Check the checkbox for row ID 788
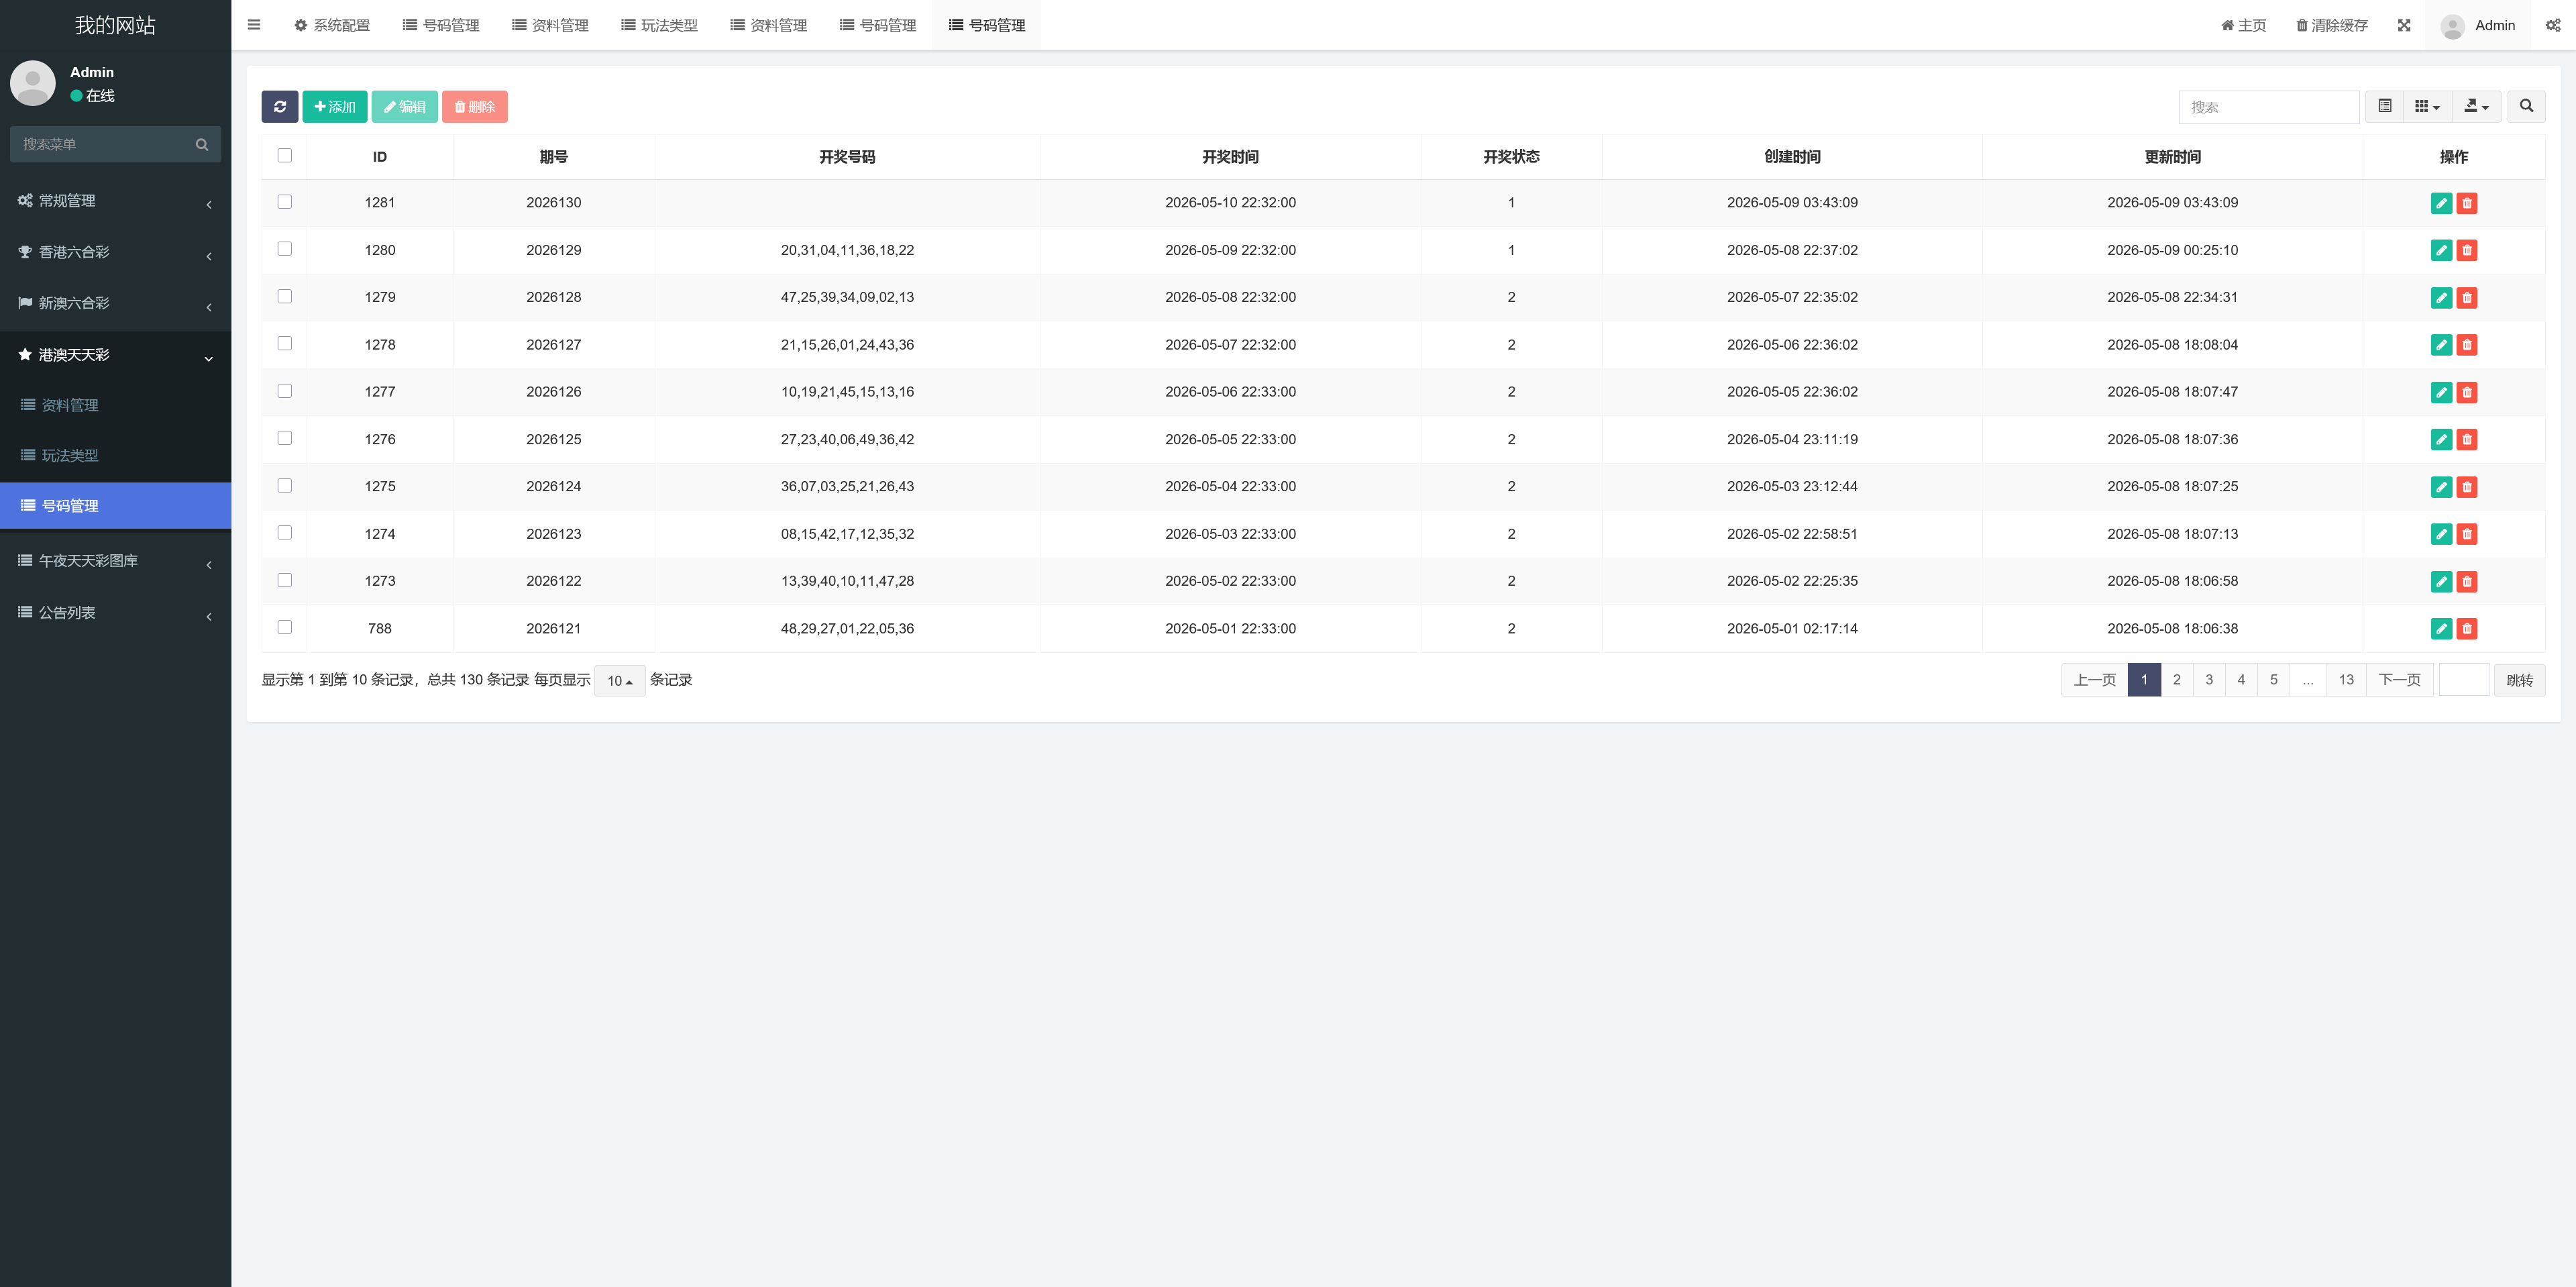The image size is (2576, 1287). pos(285,627)
